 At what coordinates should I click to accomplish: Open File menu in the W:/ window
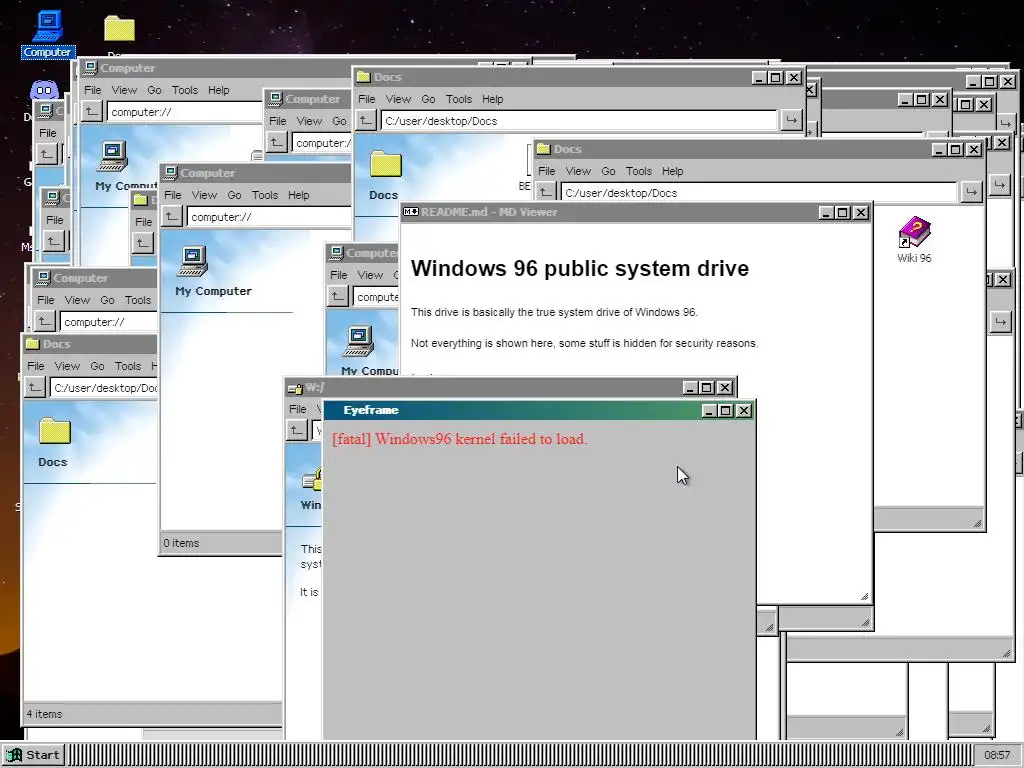coord(298,409)
